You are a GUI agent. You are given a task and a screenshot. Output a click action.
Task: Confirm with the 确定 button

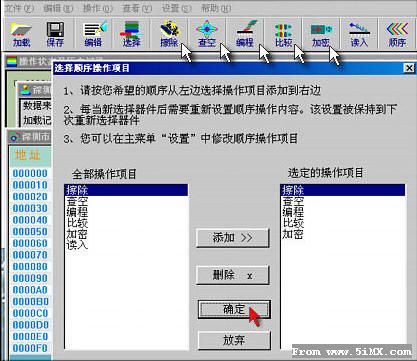pos(234,309)
